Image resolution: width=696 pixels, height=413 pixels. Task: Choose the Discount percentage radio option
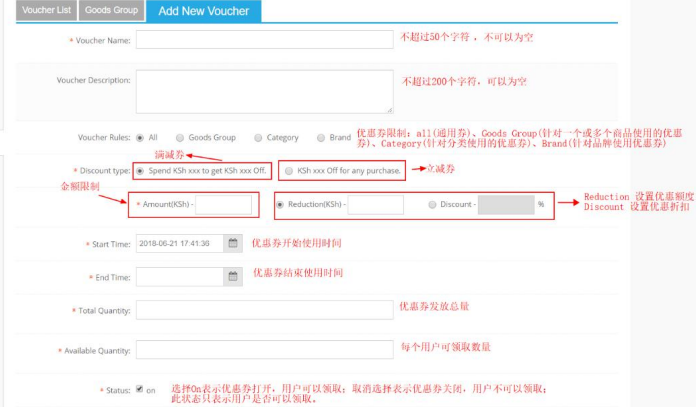tap(432, 205)
